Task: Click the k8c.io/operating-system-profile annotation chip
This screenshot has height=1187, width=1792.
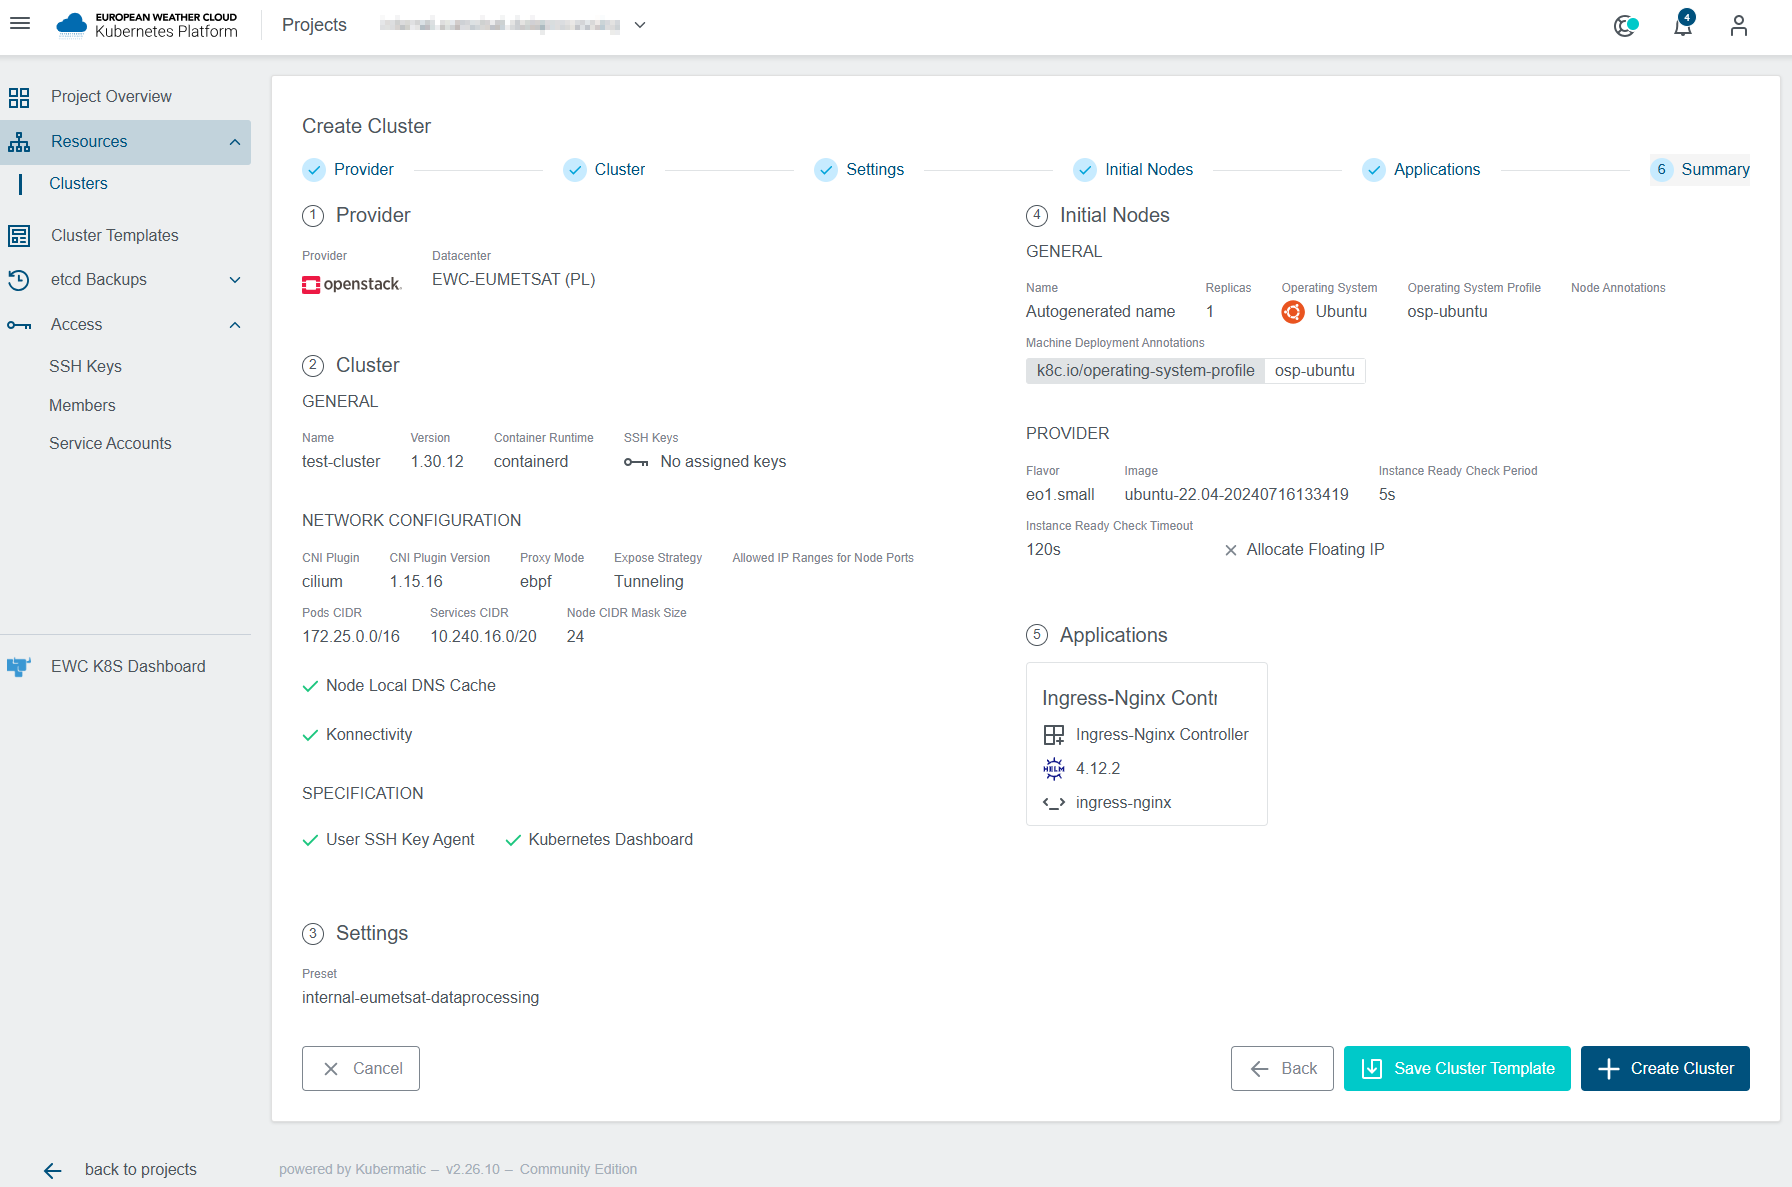Action: (1145, 371)
